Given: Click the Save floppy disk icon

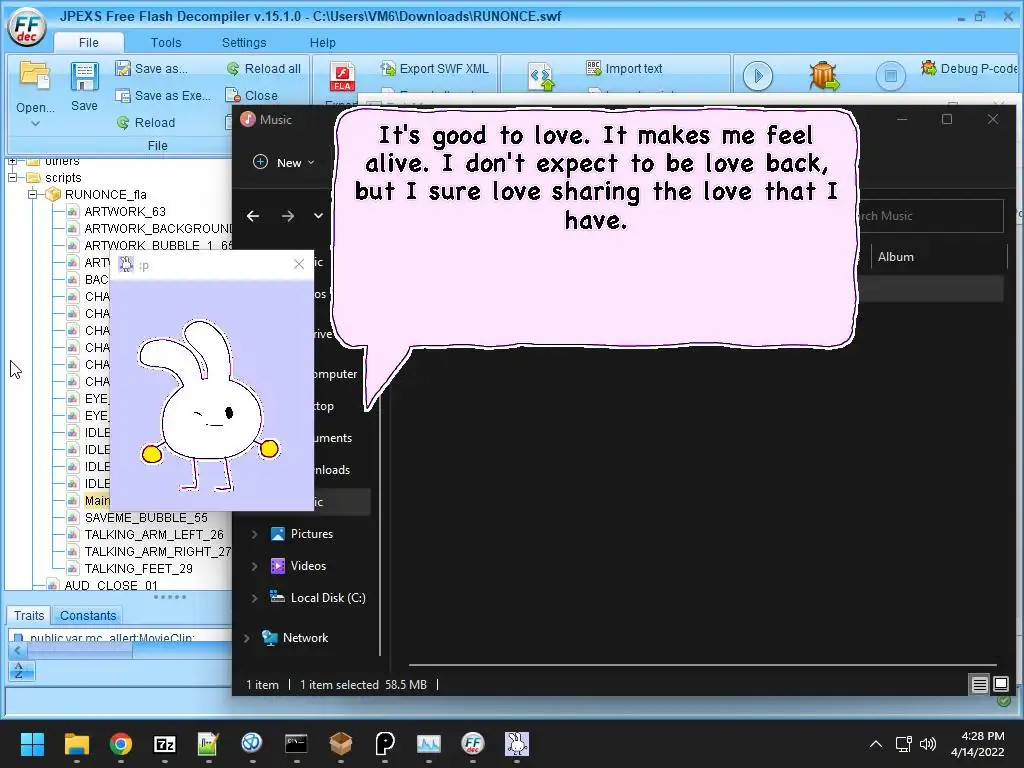Looking at the screenshot, I should 84,77.
